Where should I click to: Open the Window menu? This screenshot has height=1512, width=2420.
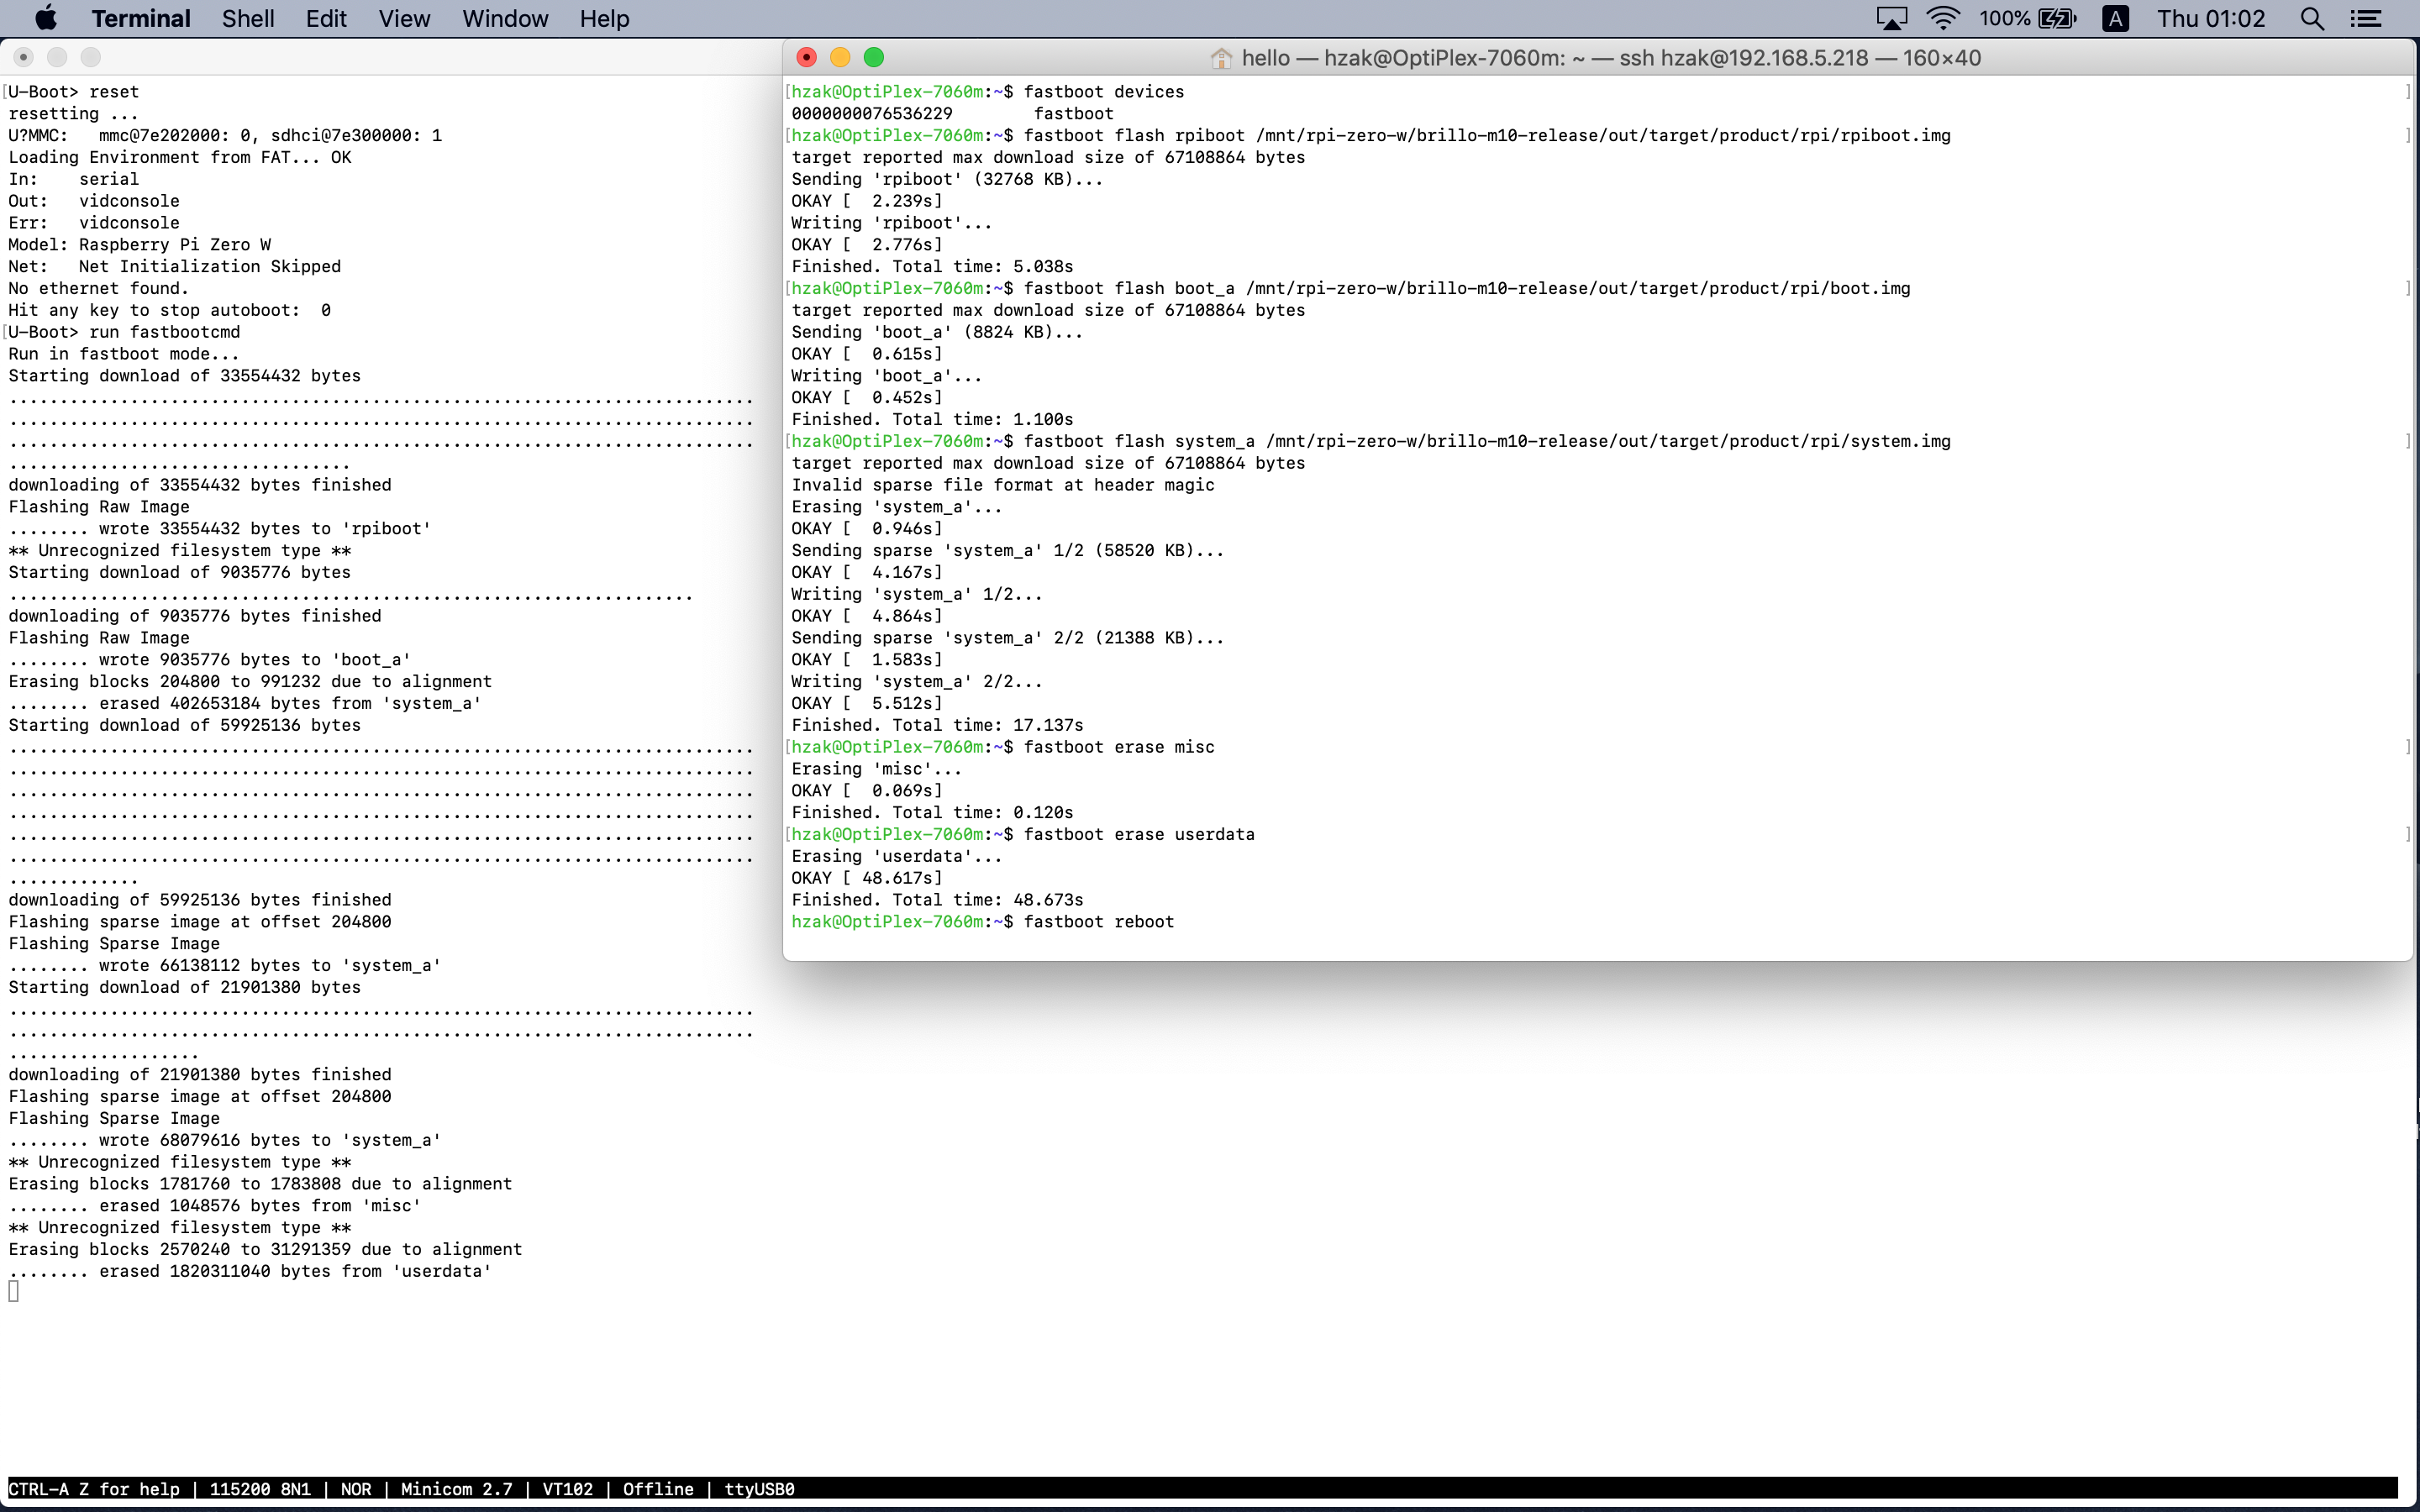click(x=505, y=18)
